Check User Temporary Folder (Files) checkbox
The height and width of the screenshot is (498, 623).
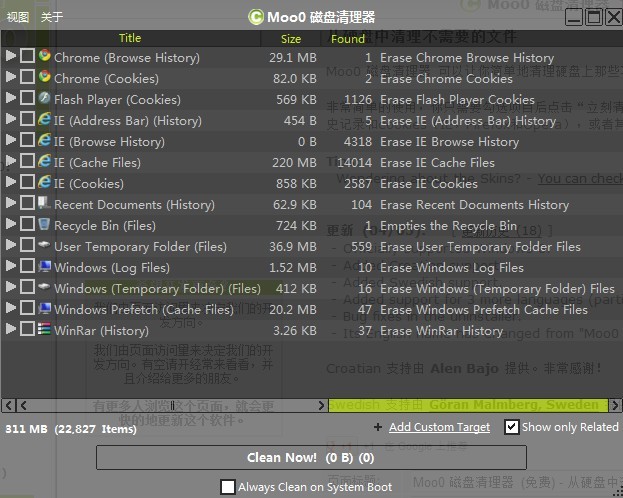pos(27,245)
